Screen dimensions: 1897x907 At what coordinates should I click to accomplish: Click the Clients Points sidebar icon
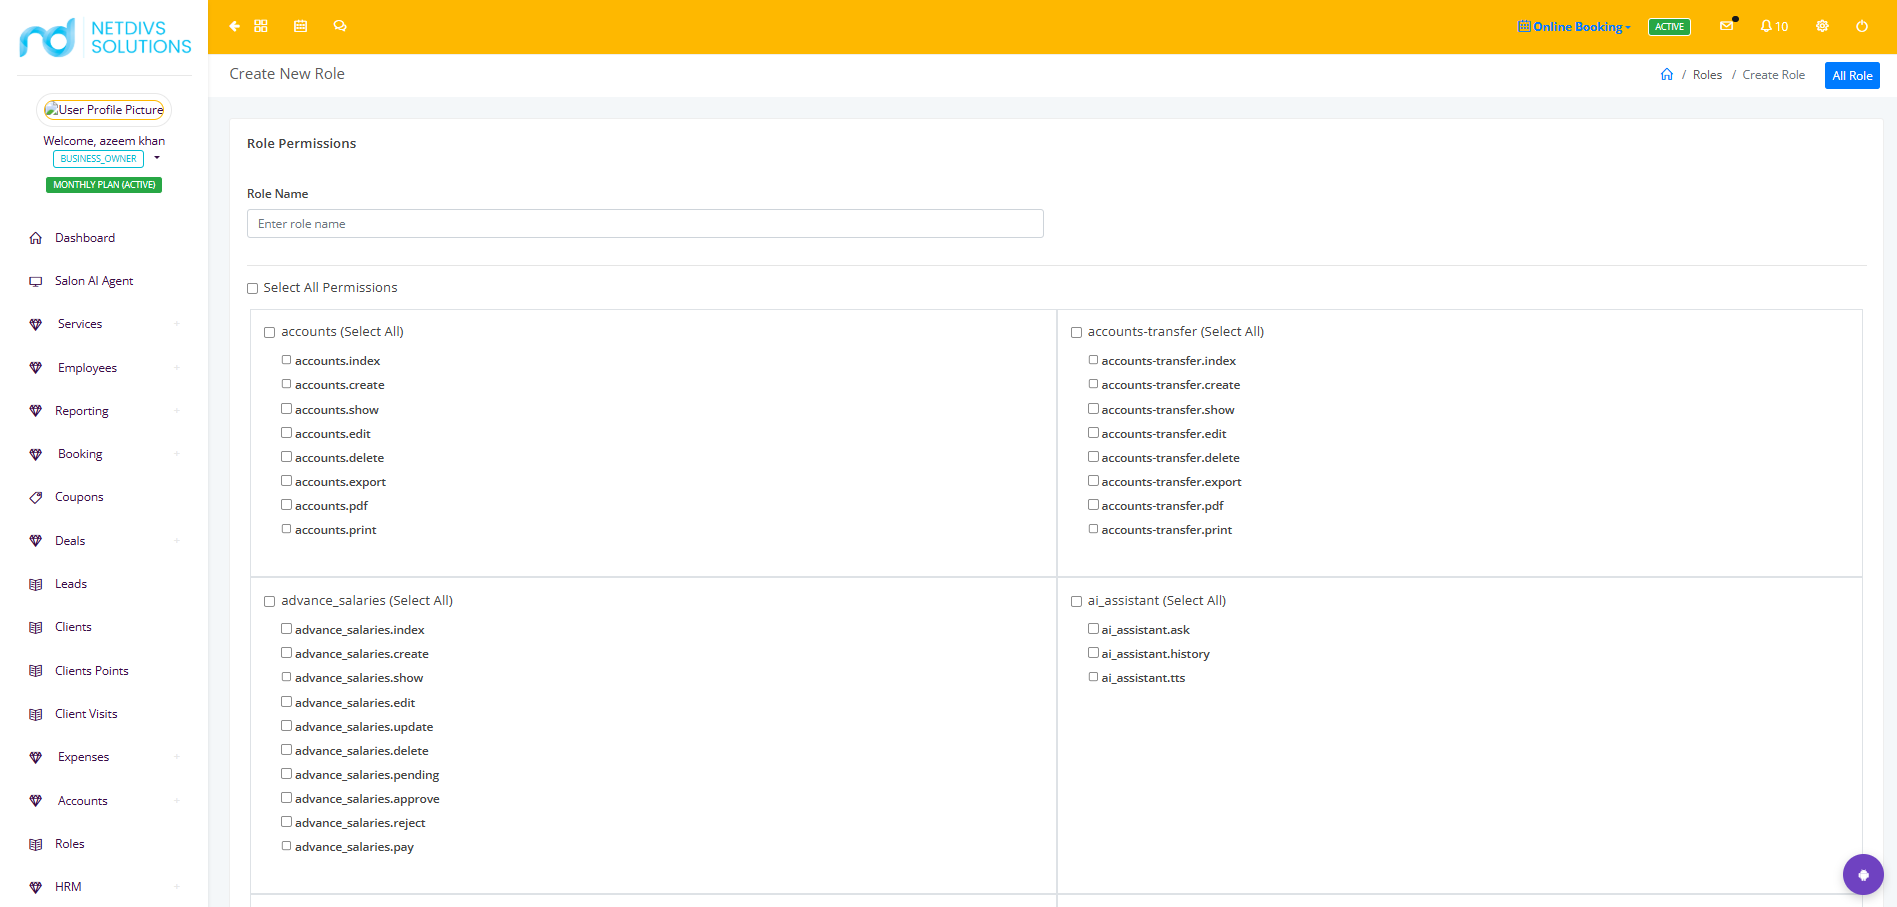coord(36,671)
